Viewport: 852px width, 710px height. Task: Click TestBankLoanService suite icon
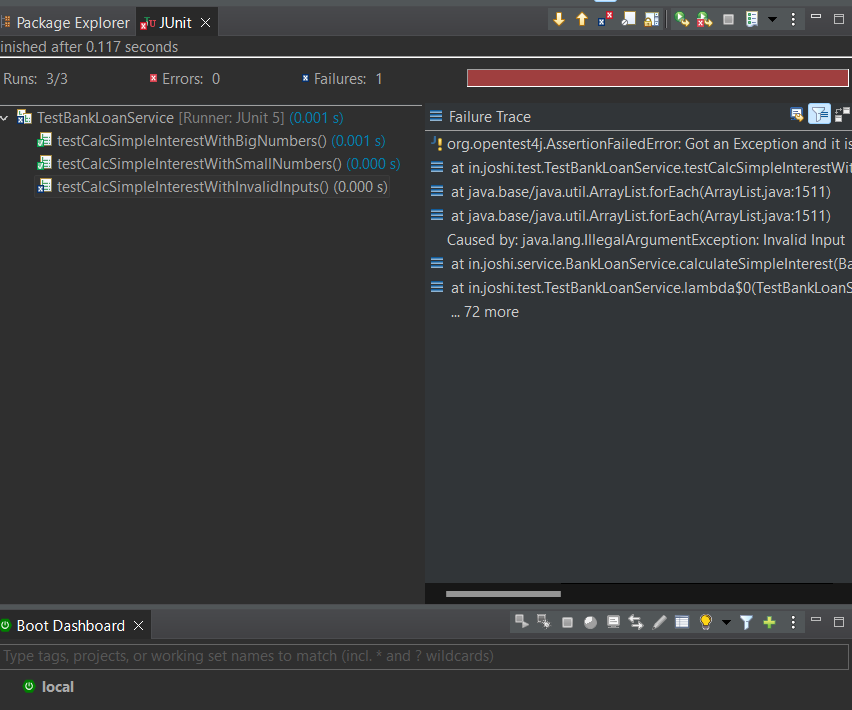click(24, 117)
